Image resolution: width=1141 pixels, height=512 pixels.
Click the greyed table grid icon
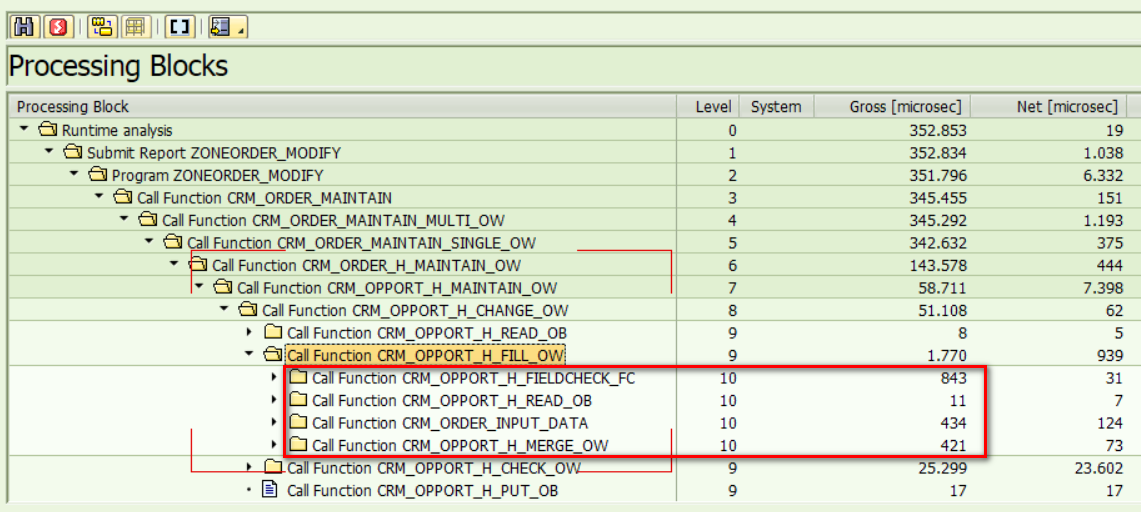click(x=135, y=27)
